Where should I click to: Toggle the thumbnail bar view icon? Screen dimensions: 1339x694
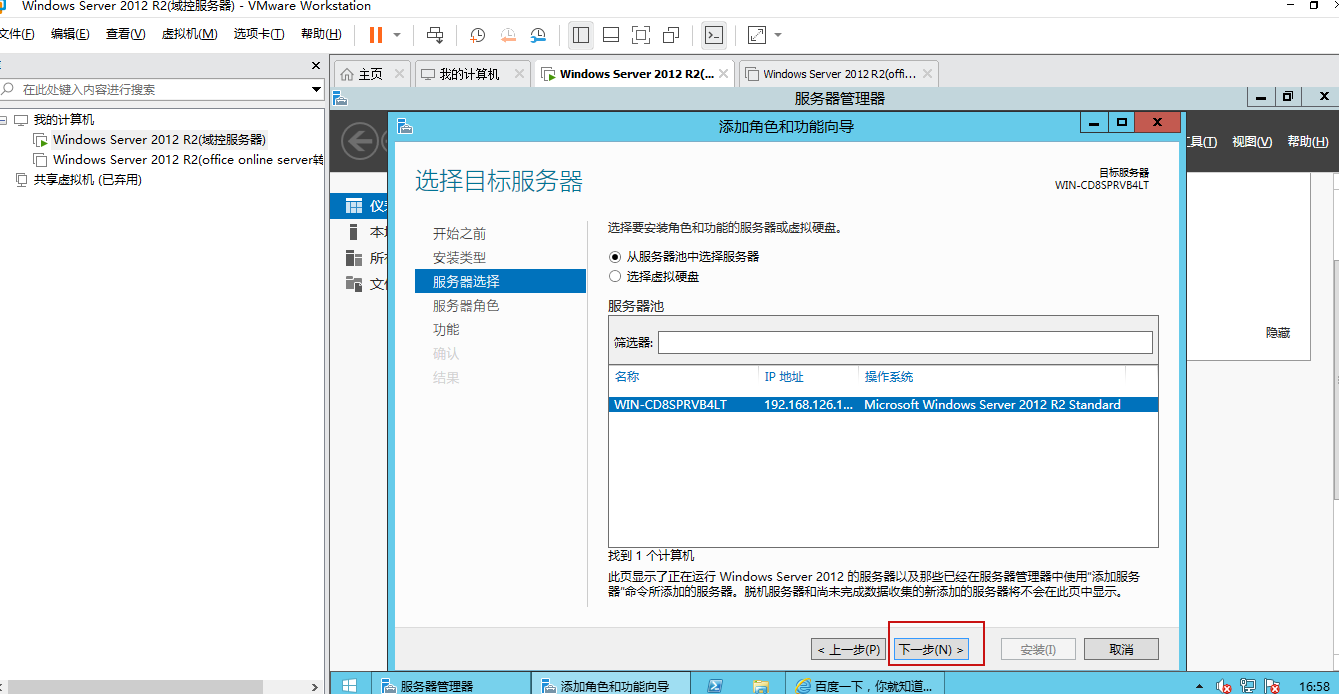point(611,35)
